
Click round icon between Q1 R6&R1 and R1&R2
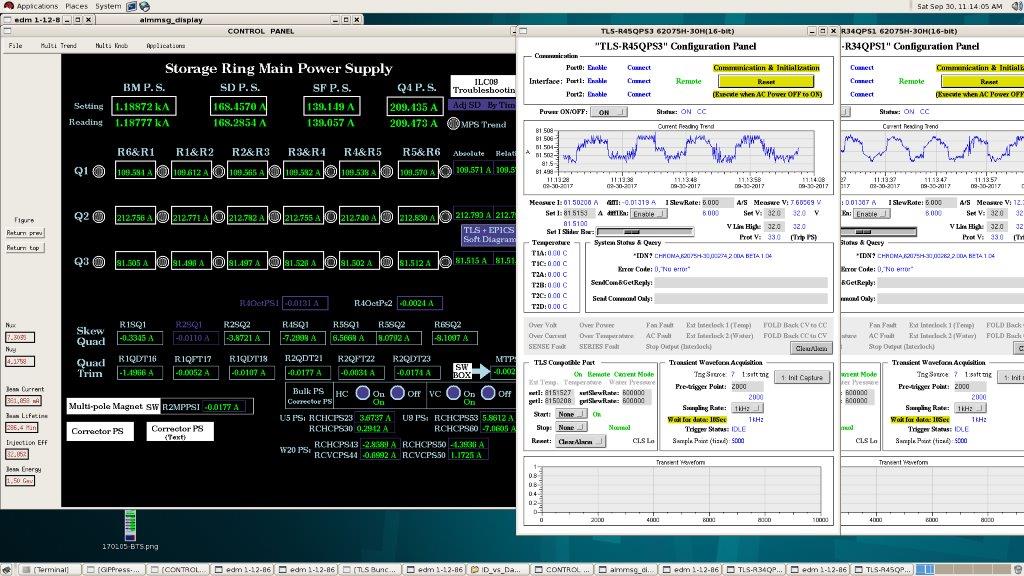tap(163, 171)
